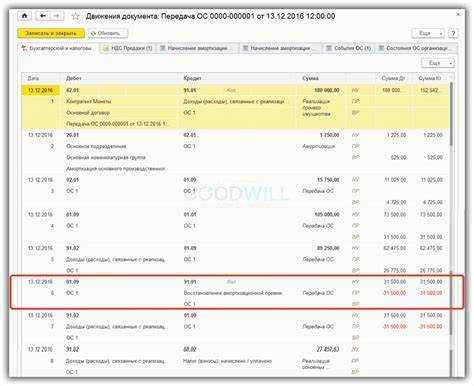Select amount 89 250,00 in entry 5
Screen dimensions: 474x386
point(328,248)
